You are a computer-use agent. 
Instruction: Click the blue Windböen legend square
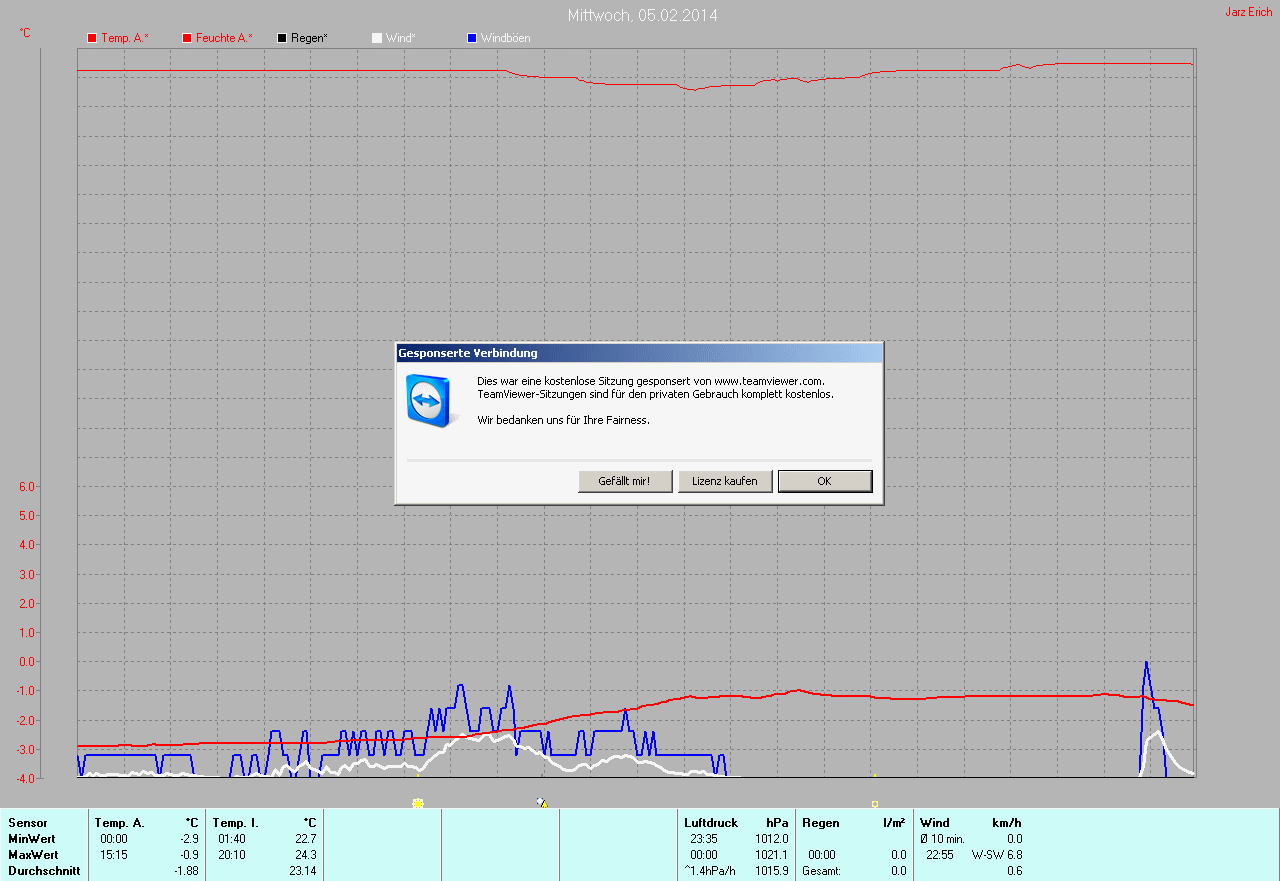[x=472, y=38]
